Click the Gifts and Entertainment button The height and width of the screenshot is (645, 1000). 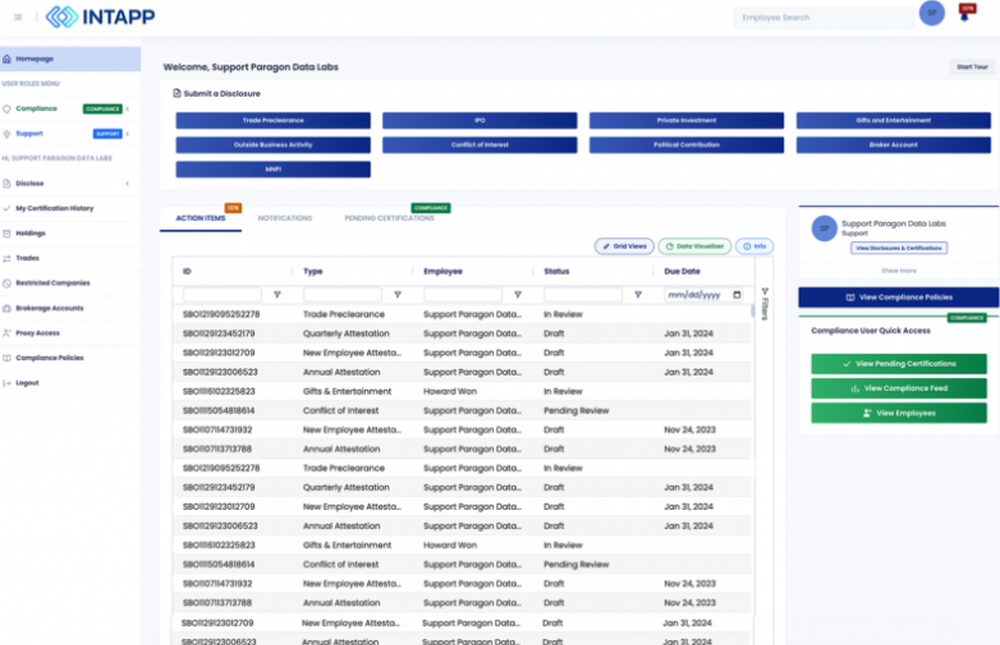click(893, 121)
